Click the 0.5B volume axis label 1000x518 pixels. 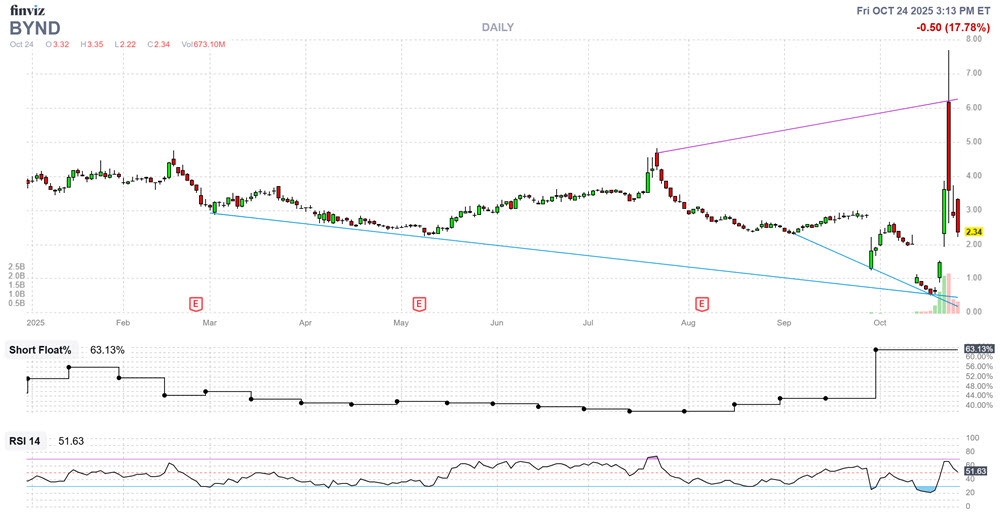(17, 304)
